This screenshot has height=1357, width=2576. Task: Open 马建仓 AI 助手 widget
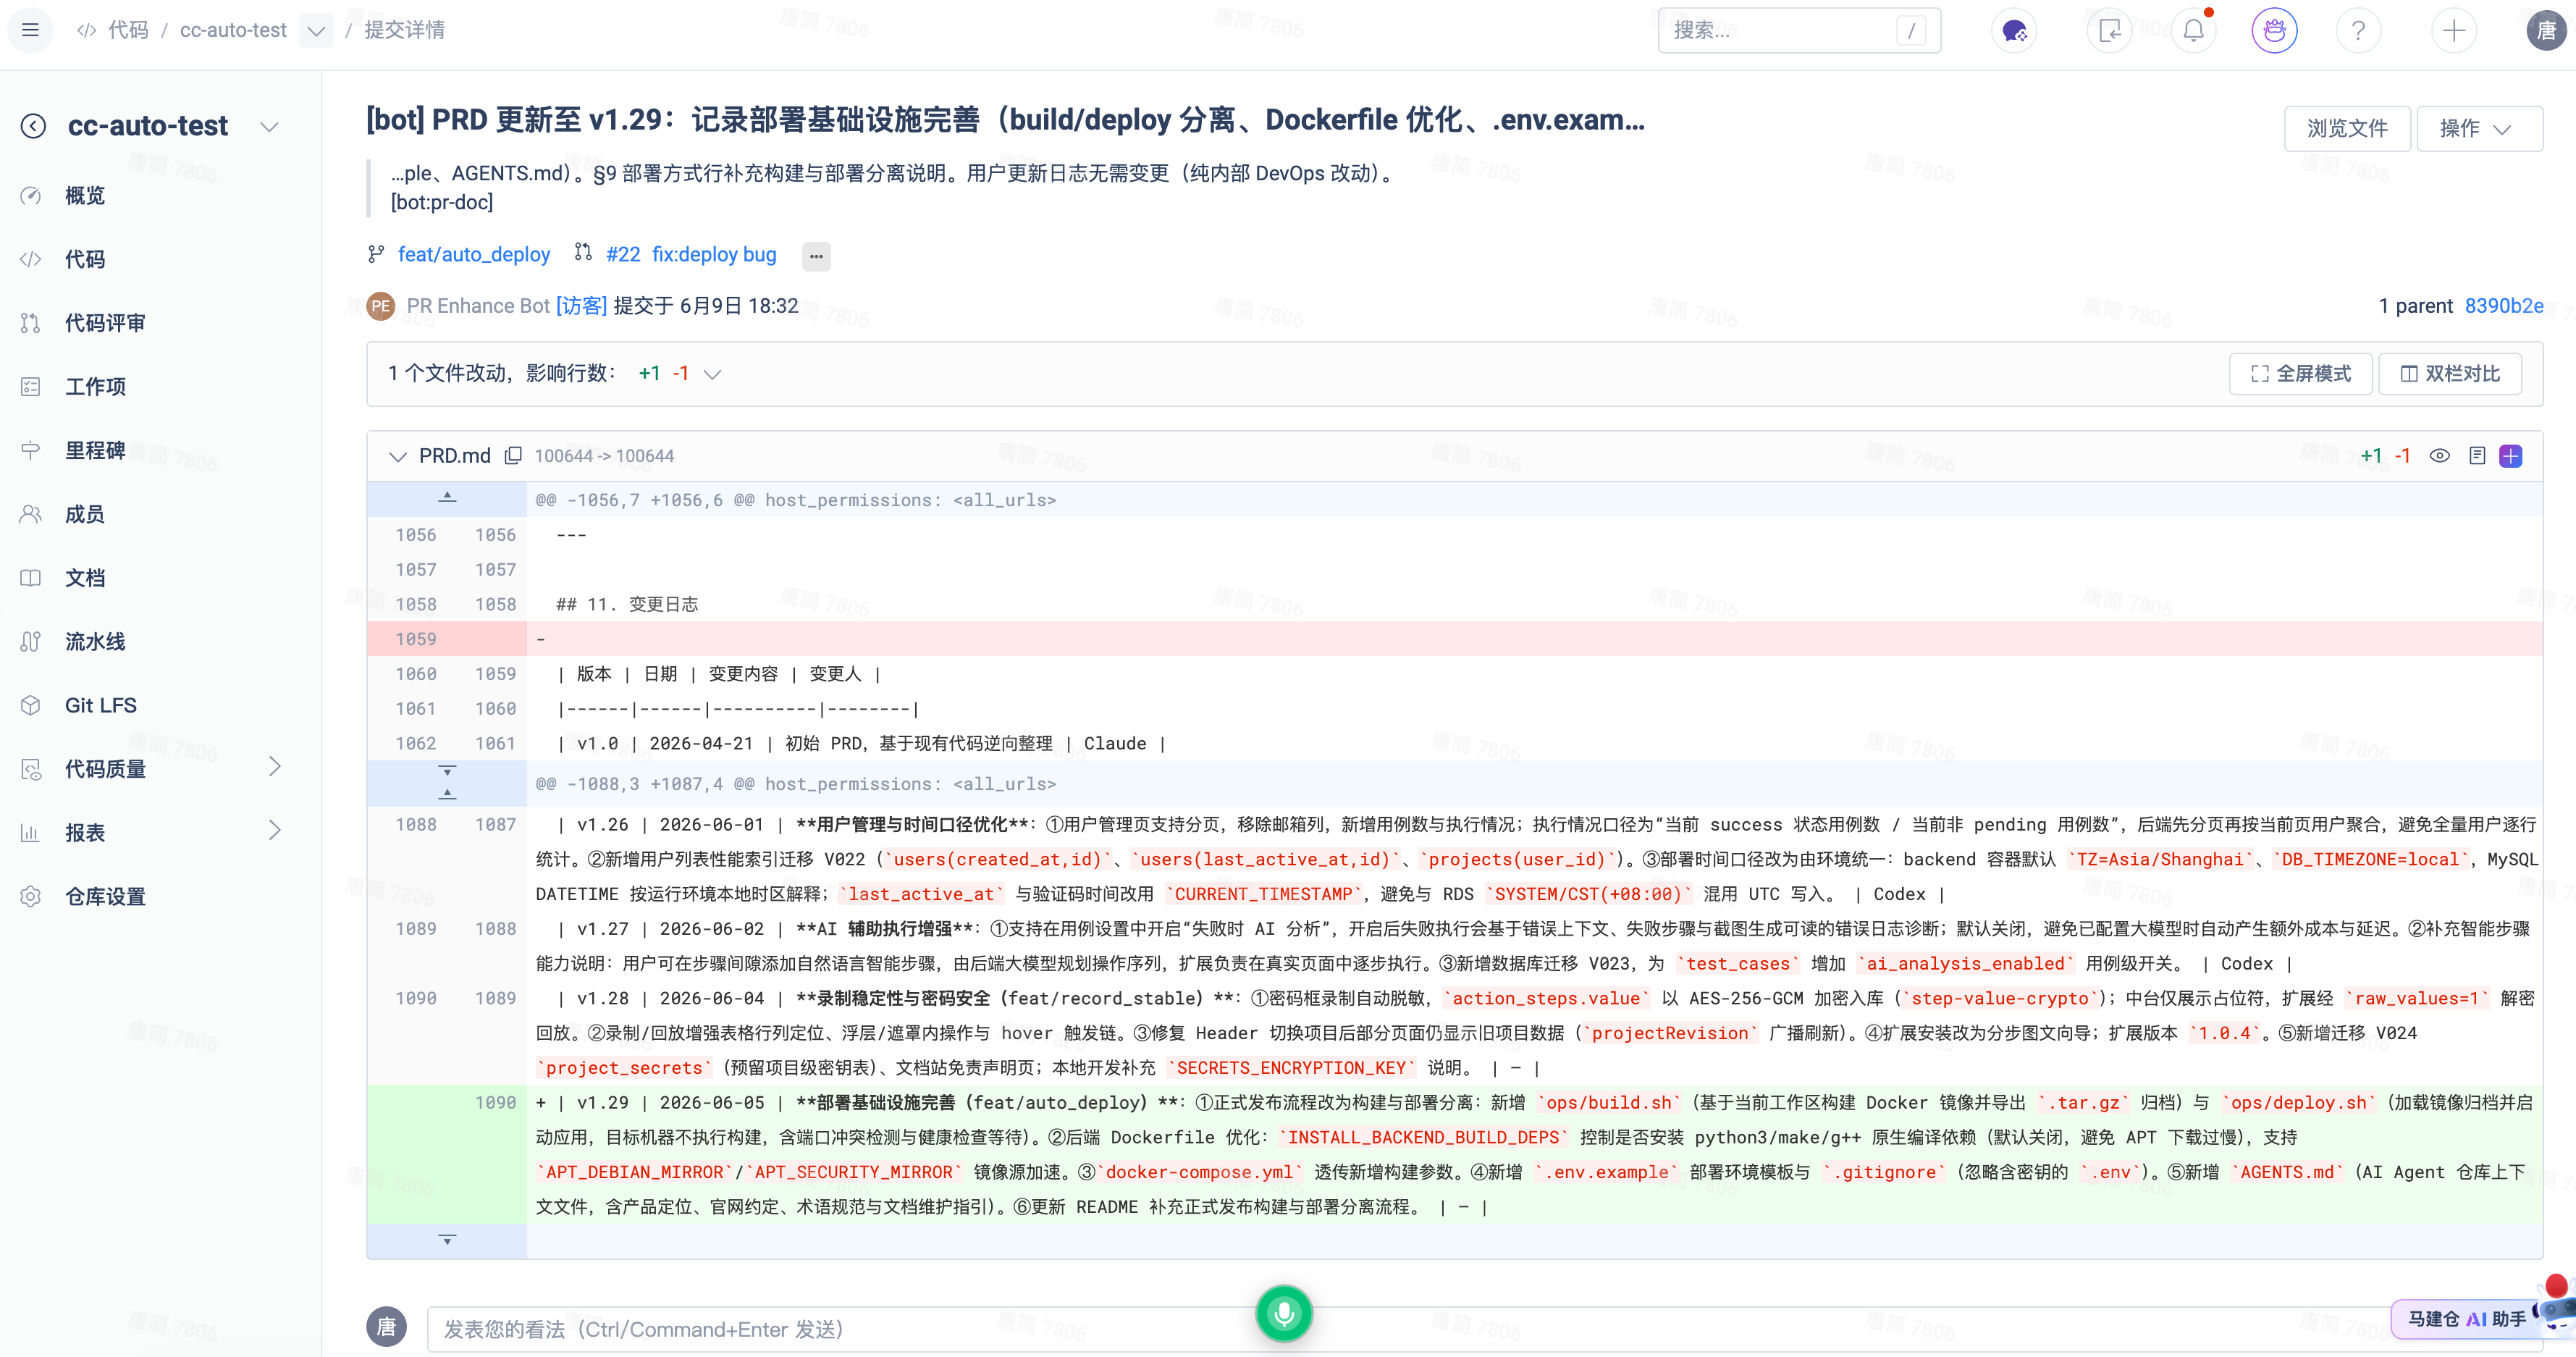click(2465, 1318)
